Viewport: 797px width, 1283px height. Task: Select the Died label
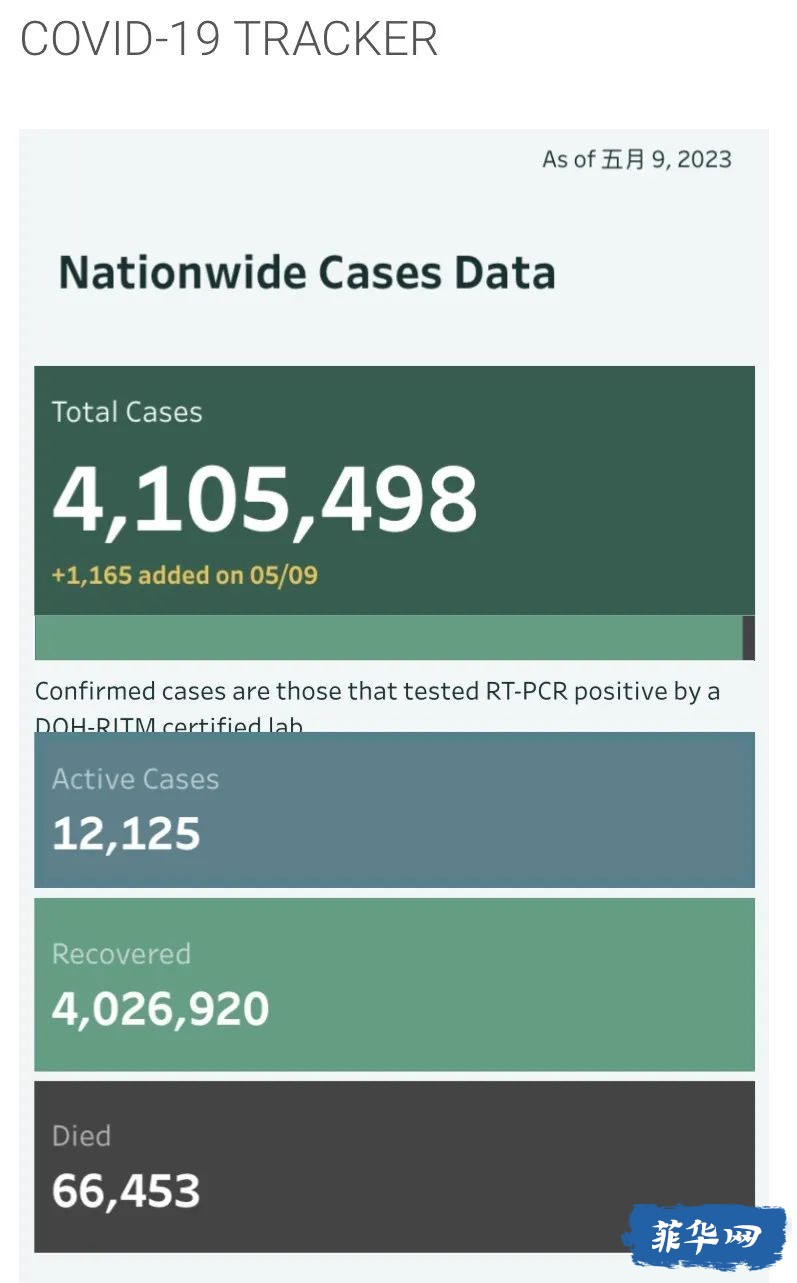[x=81, y=1136]
